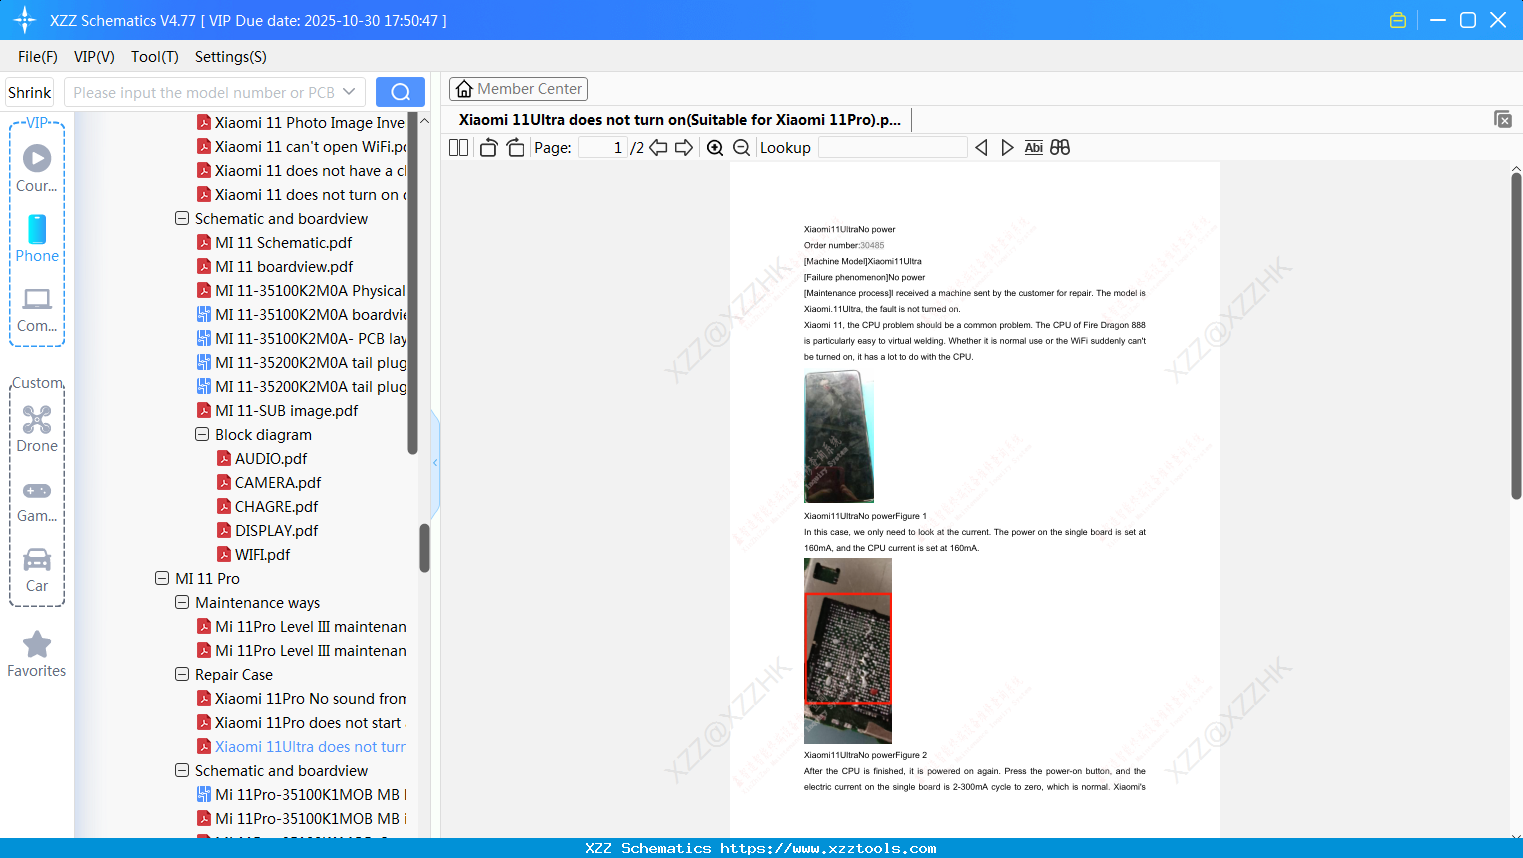Click the Lookup search field
The height and width of the screenshot is (858, 1523).
893,148
